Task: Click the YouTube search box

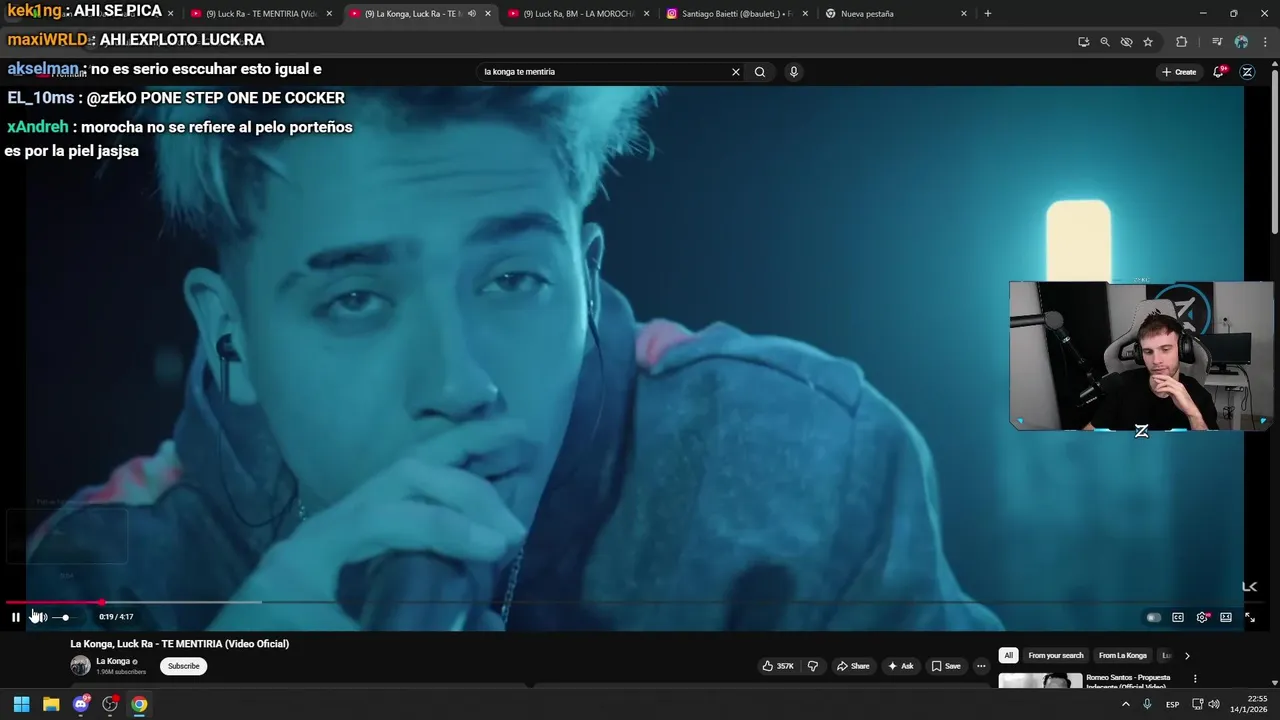Action: tap(605, 72)
